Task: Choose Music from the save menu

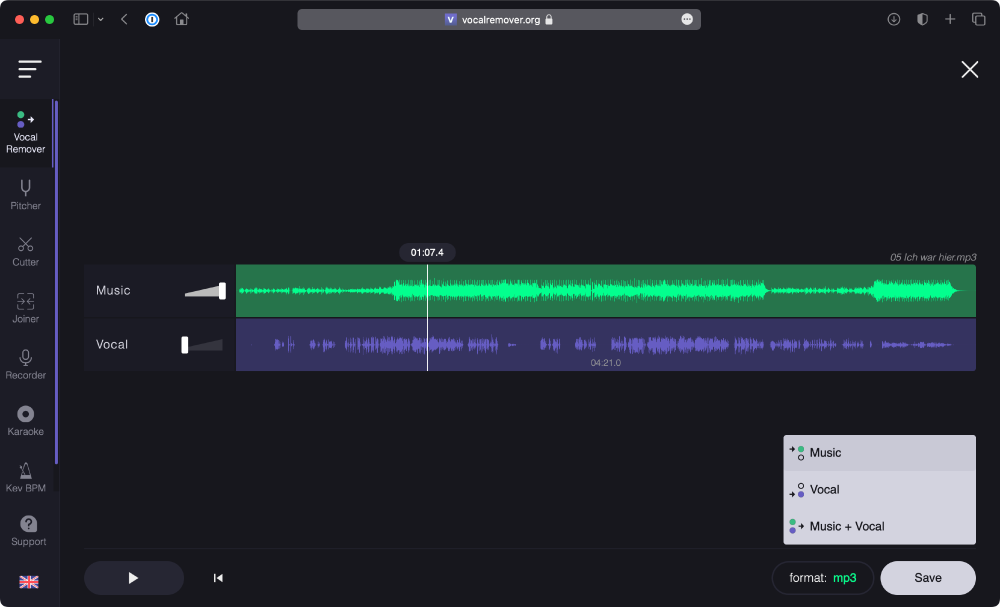Action: pyautogui.click(x=879, y=453)
